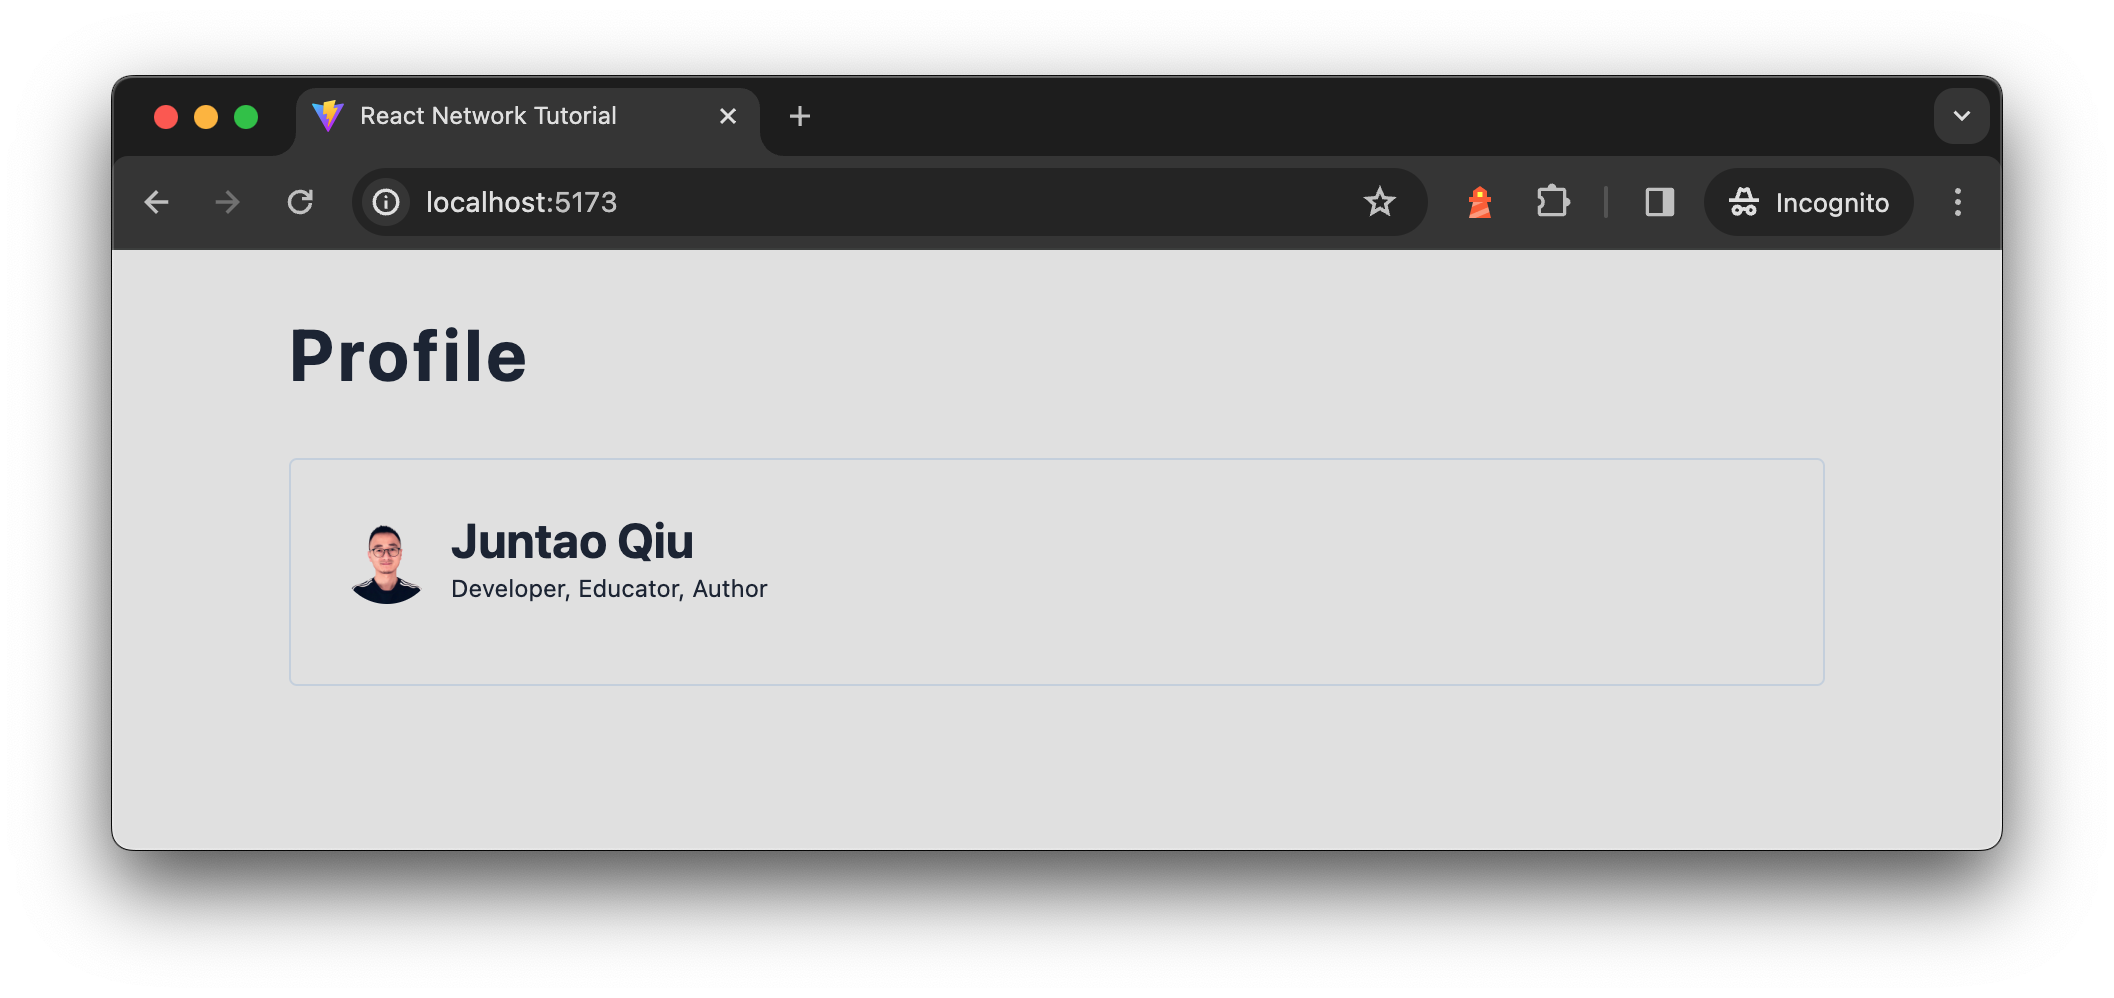Viewport: 2114px width, 998px height.
Task: Reload the localhost:5173 page
Action: point(301,202)
